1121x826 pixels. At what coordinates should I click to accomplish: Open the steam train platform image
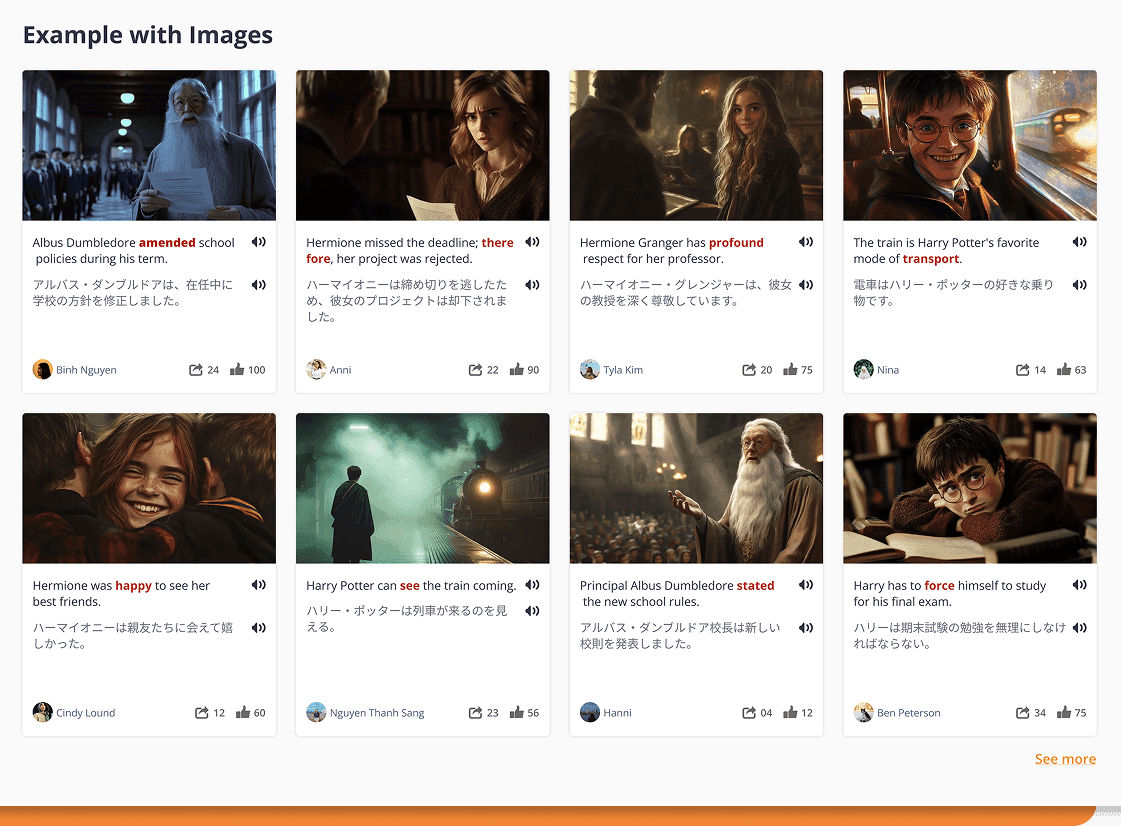point(422,488)
